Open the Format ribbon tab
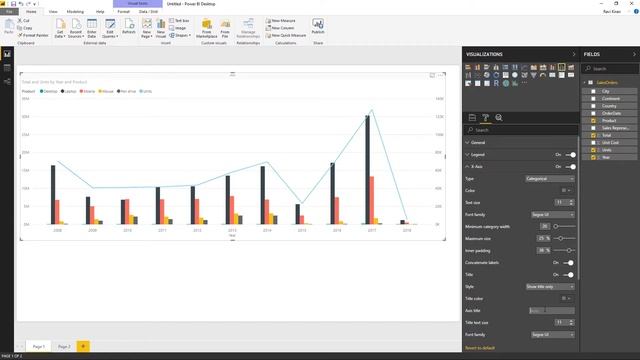This screenshot has height=360, width=640. (123, 11)
